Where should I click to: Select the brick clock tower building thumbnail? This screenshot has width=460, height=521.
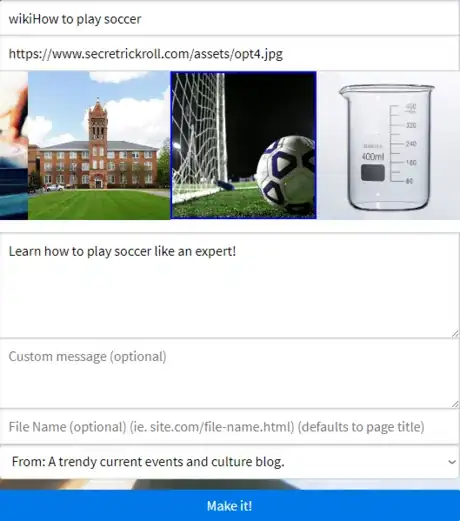[99, 145]
